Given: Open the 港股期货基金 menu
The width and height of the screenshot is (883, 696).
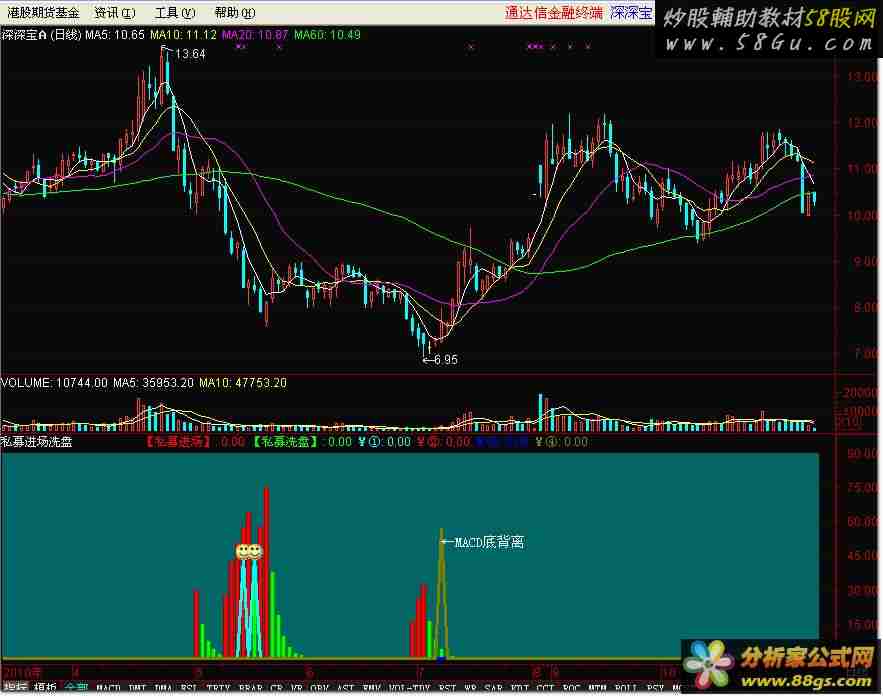Looking at the screenshot, I should point(43,12).
